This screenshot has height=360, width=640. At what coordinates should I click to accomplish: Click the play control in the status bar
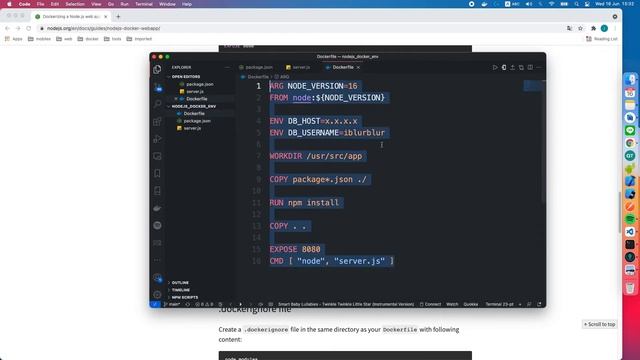pos(240,304)
